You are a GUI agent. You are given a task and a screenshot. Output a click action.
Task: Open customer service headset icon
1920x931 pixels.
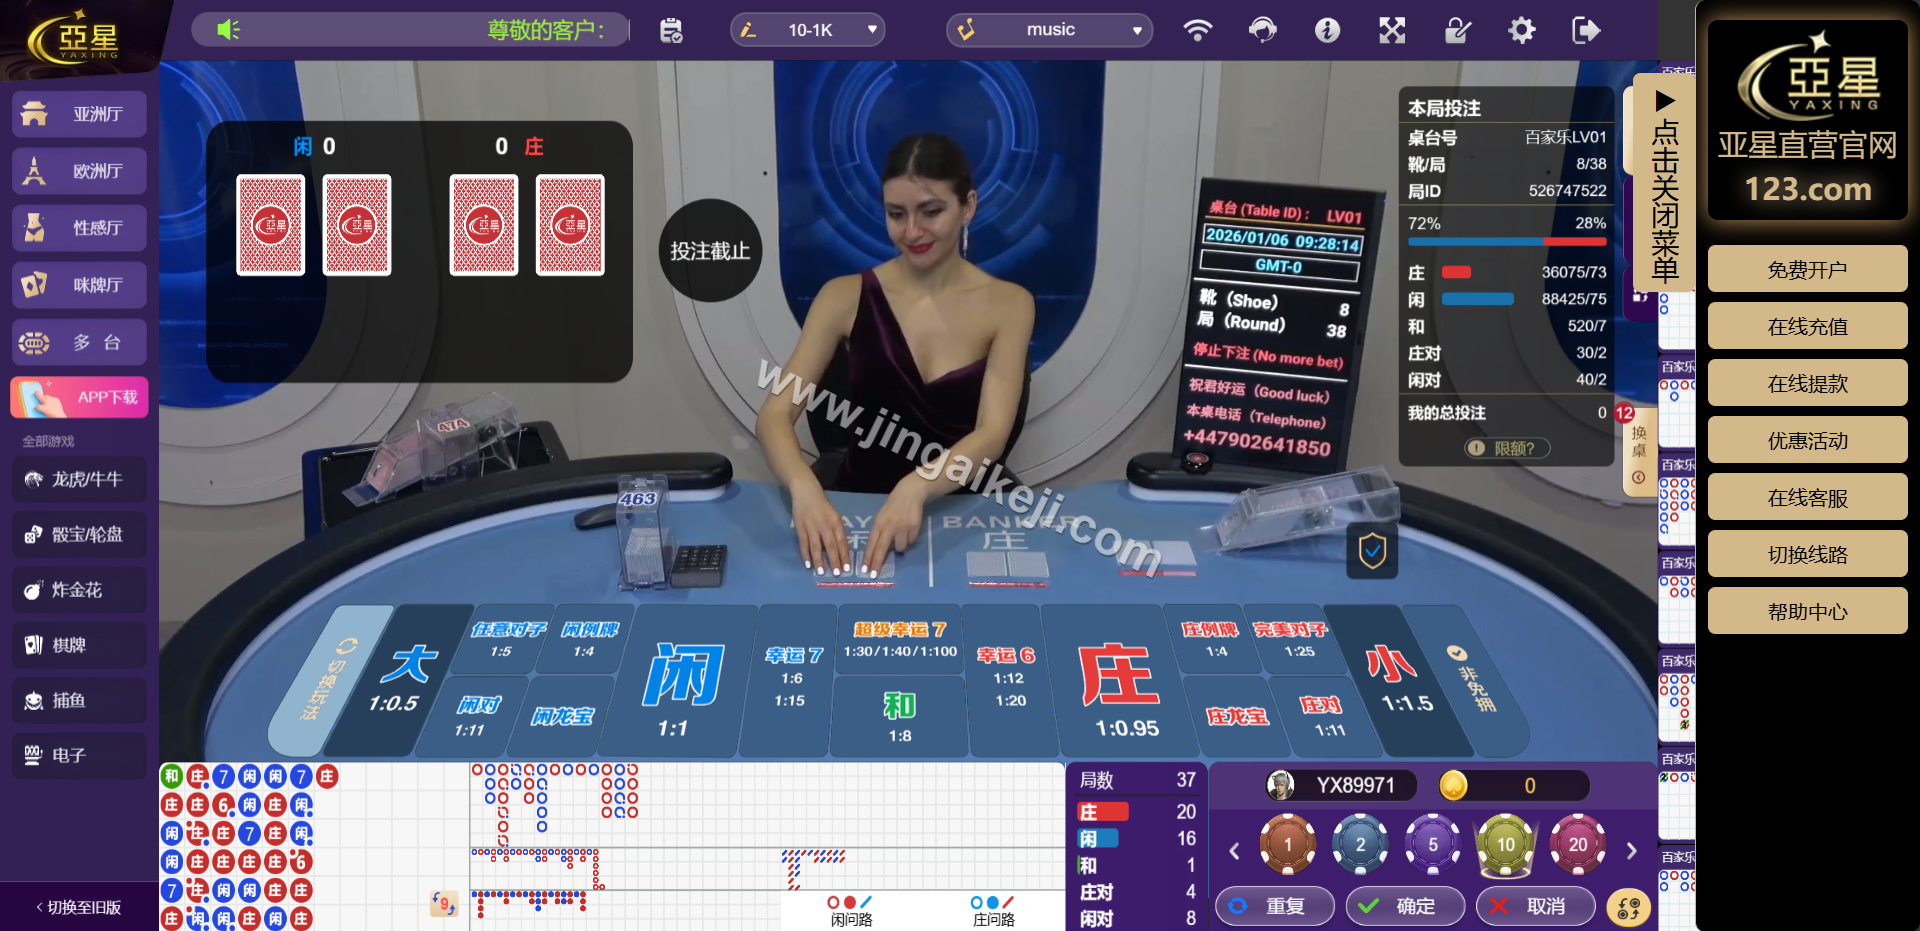(x=1262, y=30)
